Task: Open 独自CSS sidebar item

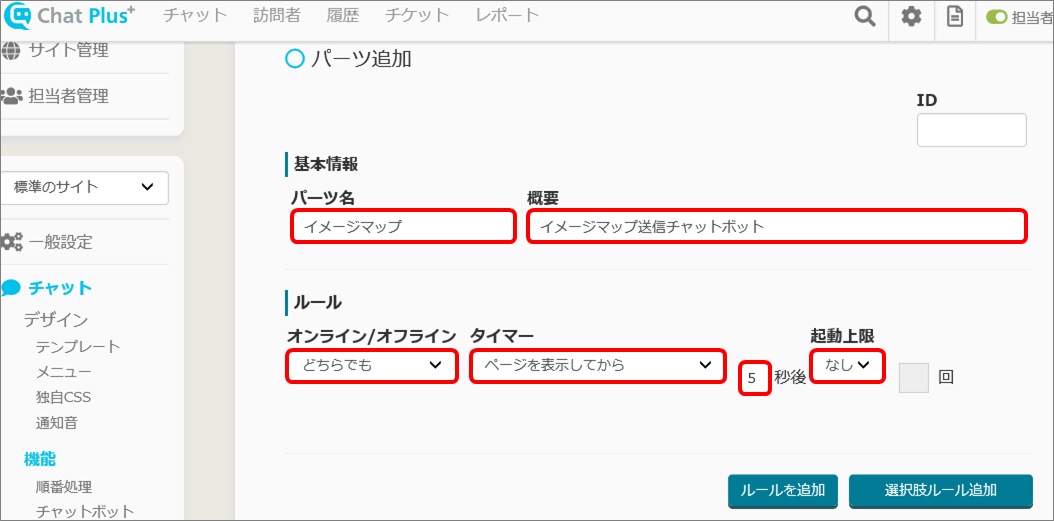Action: coord(63,397)
